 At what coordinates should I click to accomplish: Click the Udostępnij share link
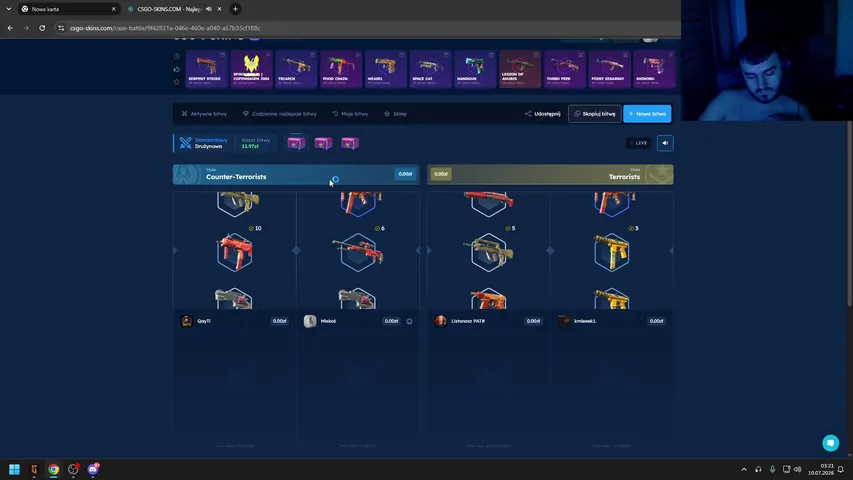coord(542,114)
